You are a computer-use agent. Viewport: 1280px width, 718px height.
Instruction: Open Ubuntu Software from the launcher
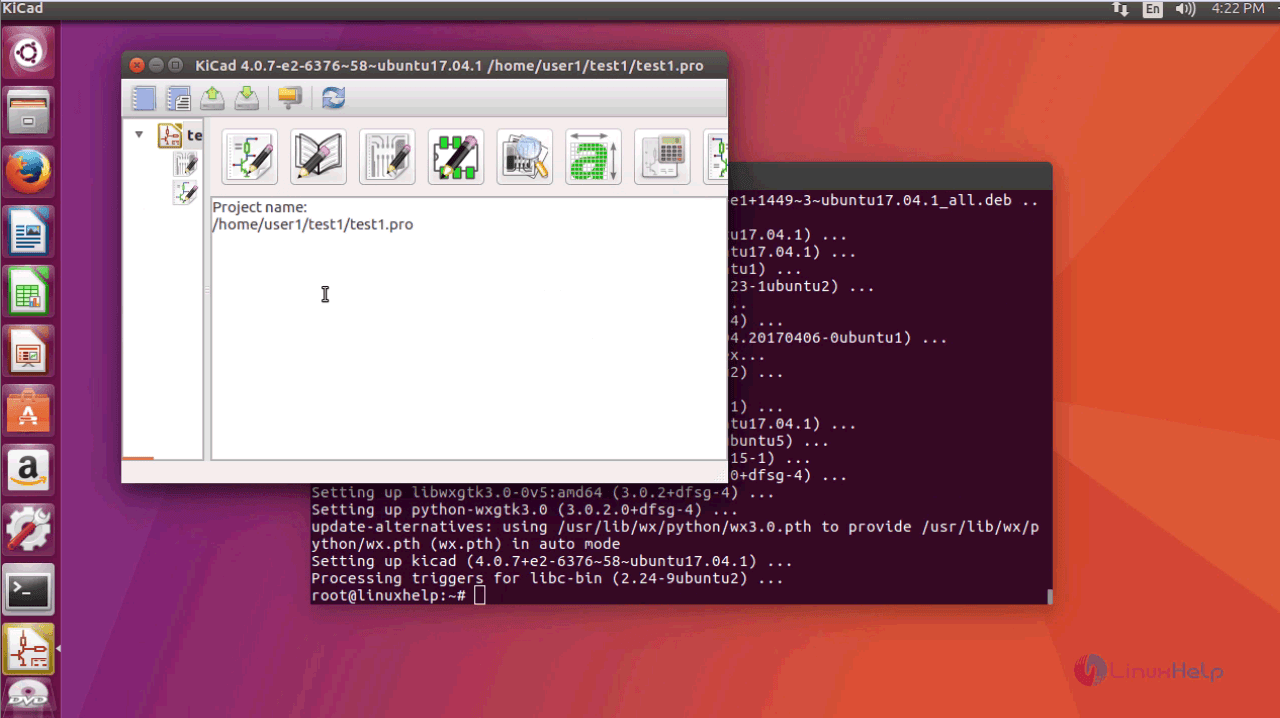coord(30,411)
